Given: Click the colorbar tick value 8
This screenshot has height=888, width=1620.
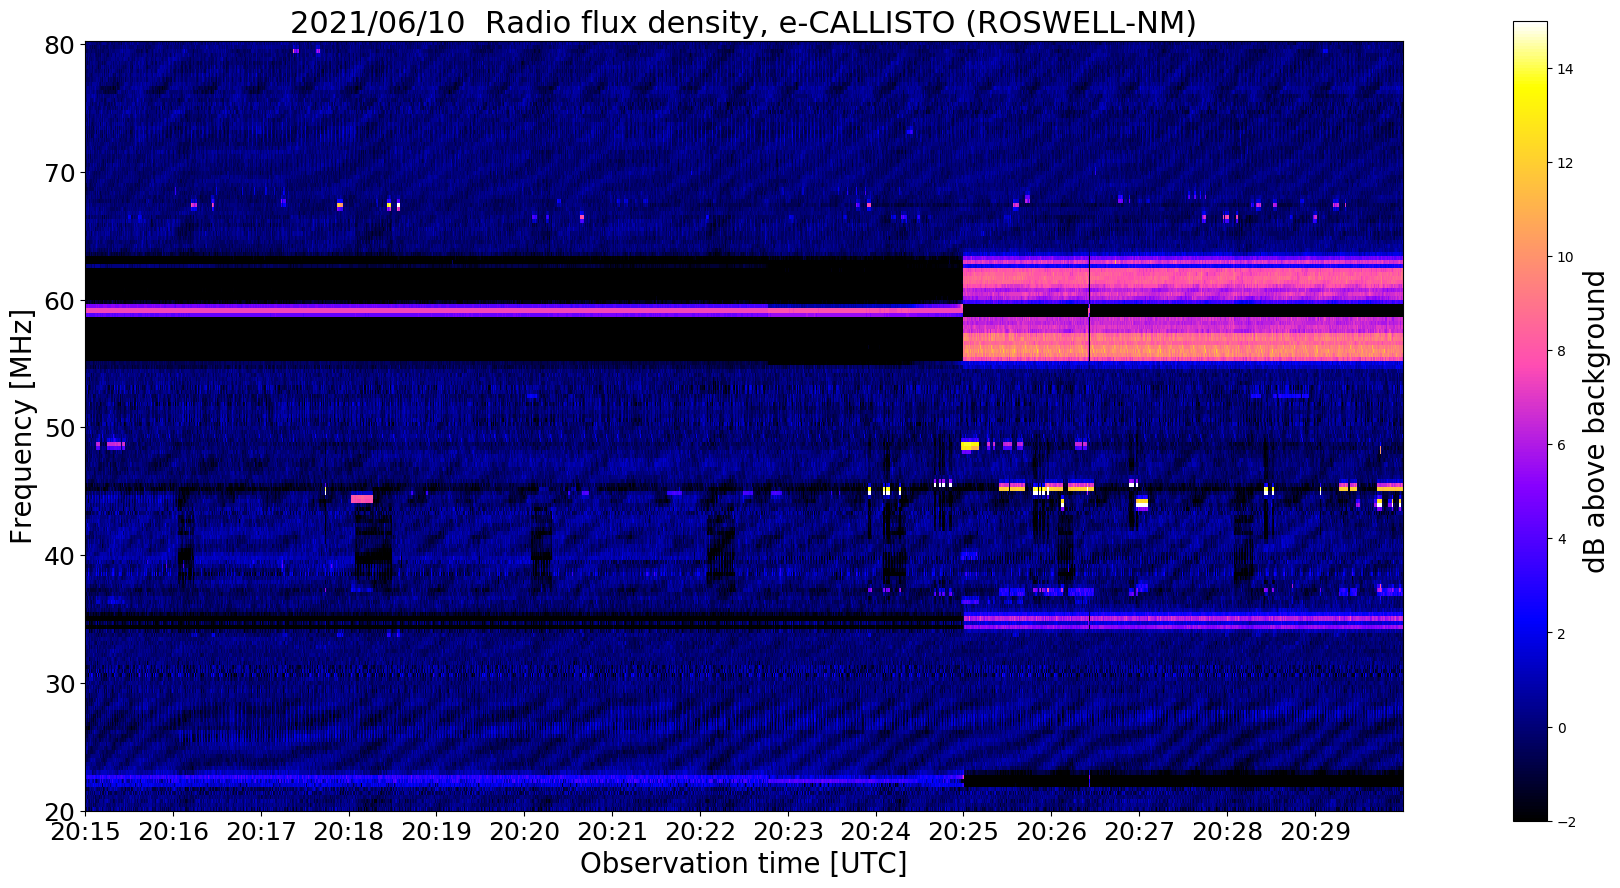Looking at the screenshot, I should click(x=1560, y=351).
